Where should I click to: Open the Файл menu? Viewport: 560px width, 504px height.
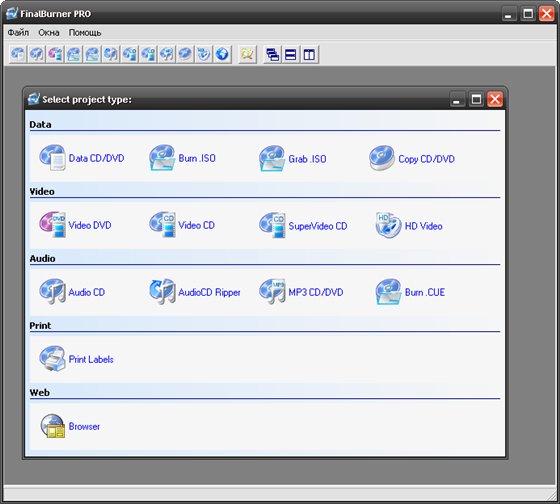18,33
